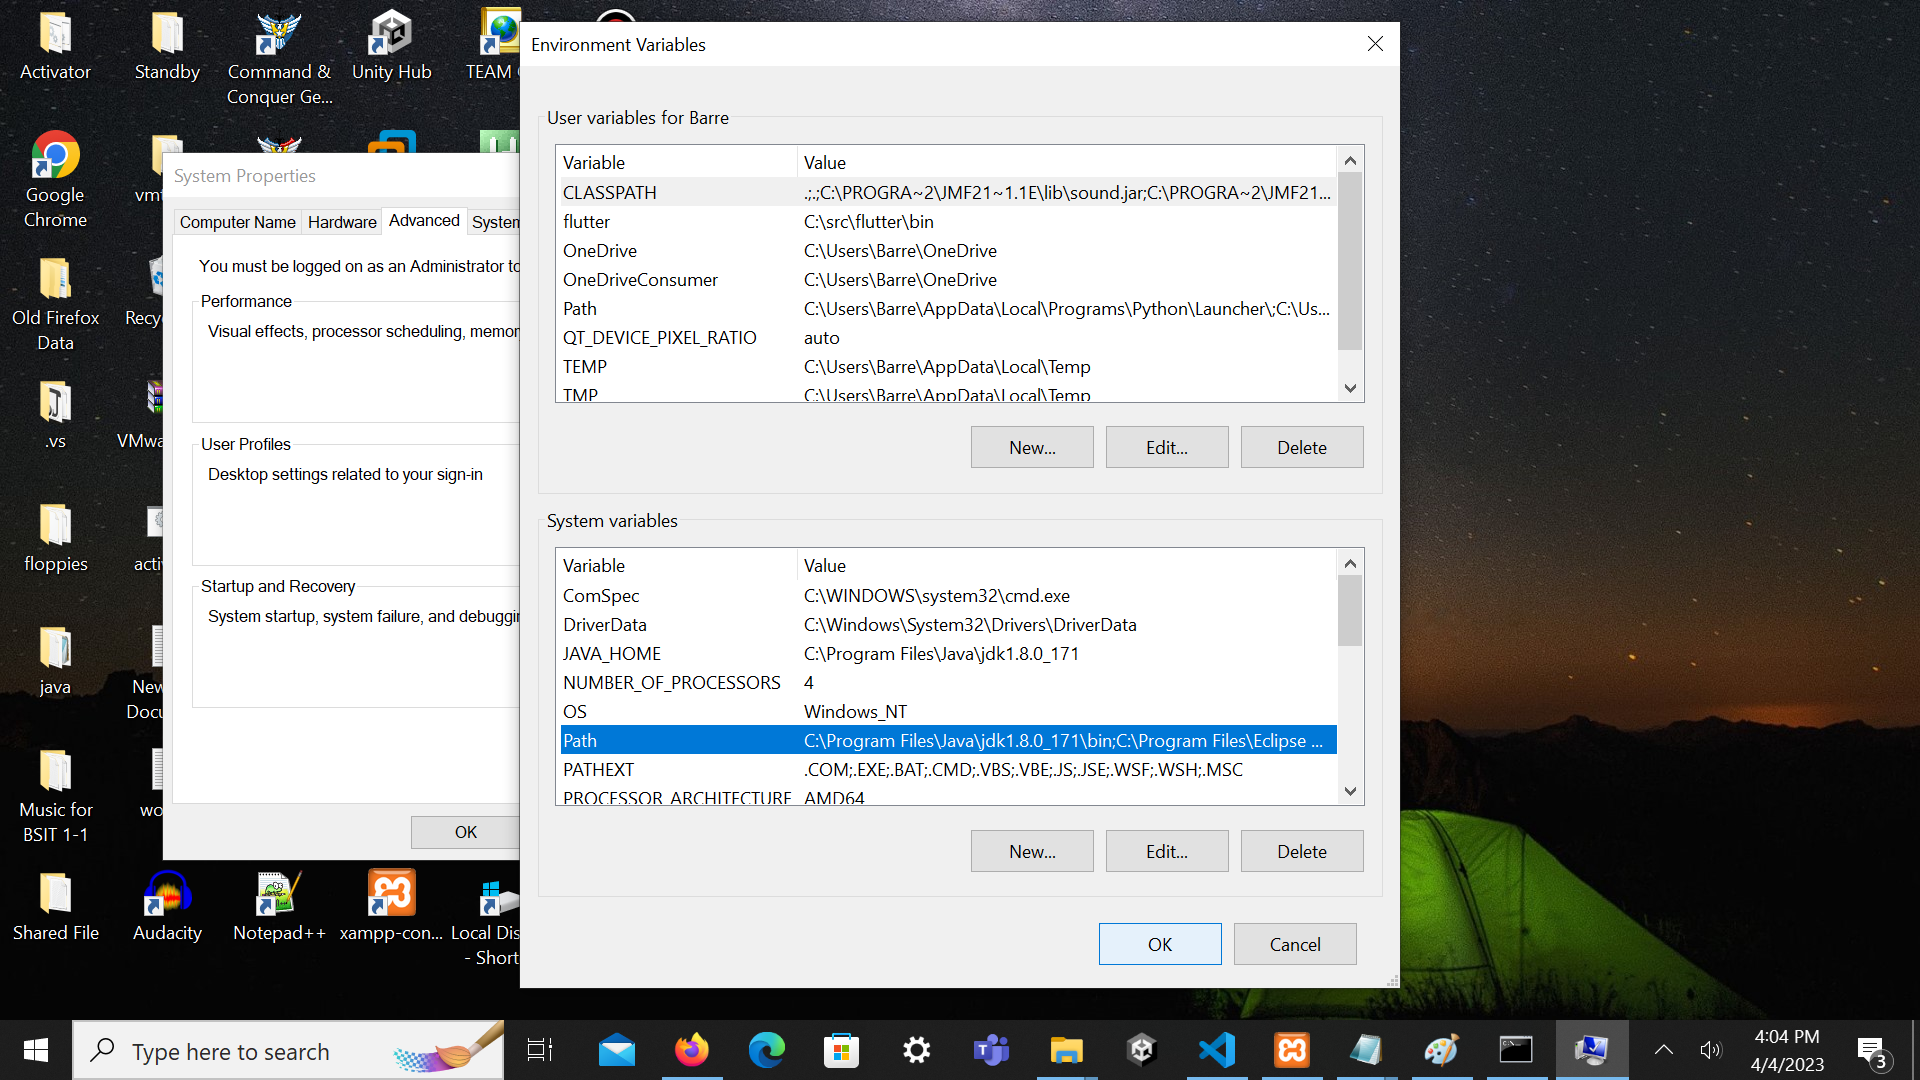Select the flutter user variable row
Image resolution: width=1920 pixels, height=1080 pixels.
947,221
